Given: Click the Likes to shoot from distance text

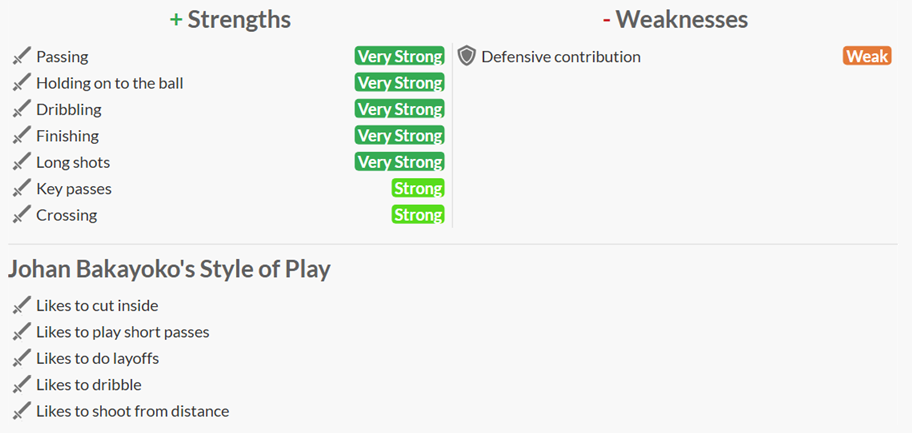Looking at the screenshot, I should tap(133, 411).
